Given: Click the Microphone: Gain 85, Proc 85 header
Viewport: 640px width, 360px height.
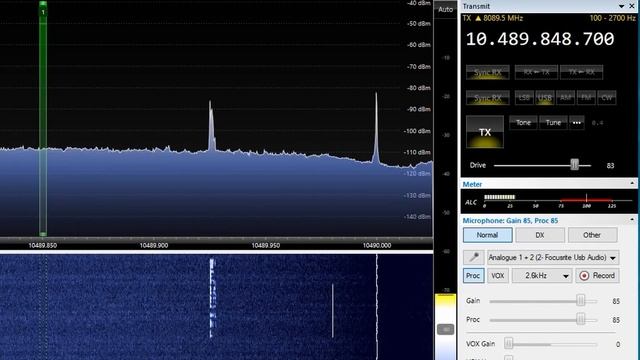Looking at the screenshot, I should click(510, 220).
